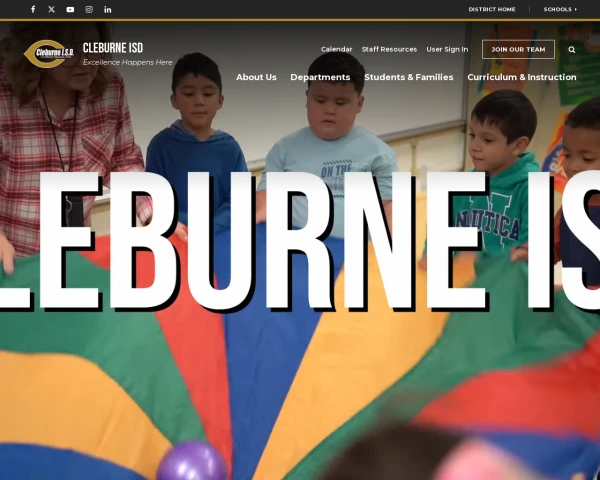Open the district Facebook page icon

[33, 9]
